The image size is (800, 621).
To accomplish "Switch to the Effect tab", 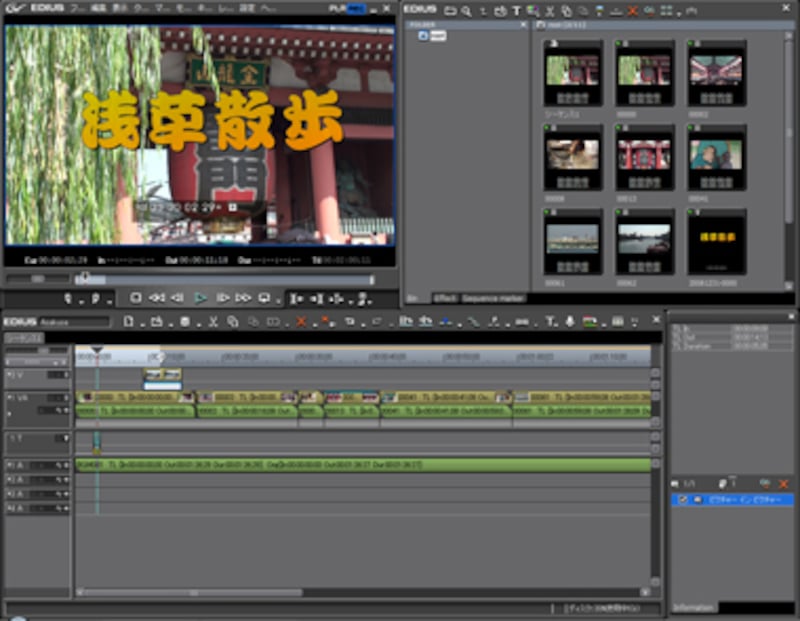I will point(444,298).
